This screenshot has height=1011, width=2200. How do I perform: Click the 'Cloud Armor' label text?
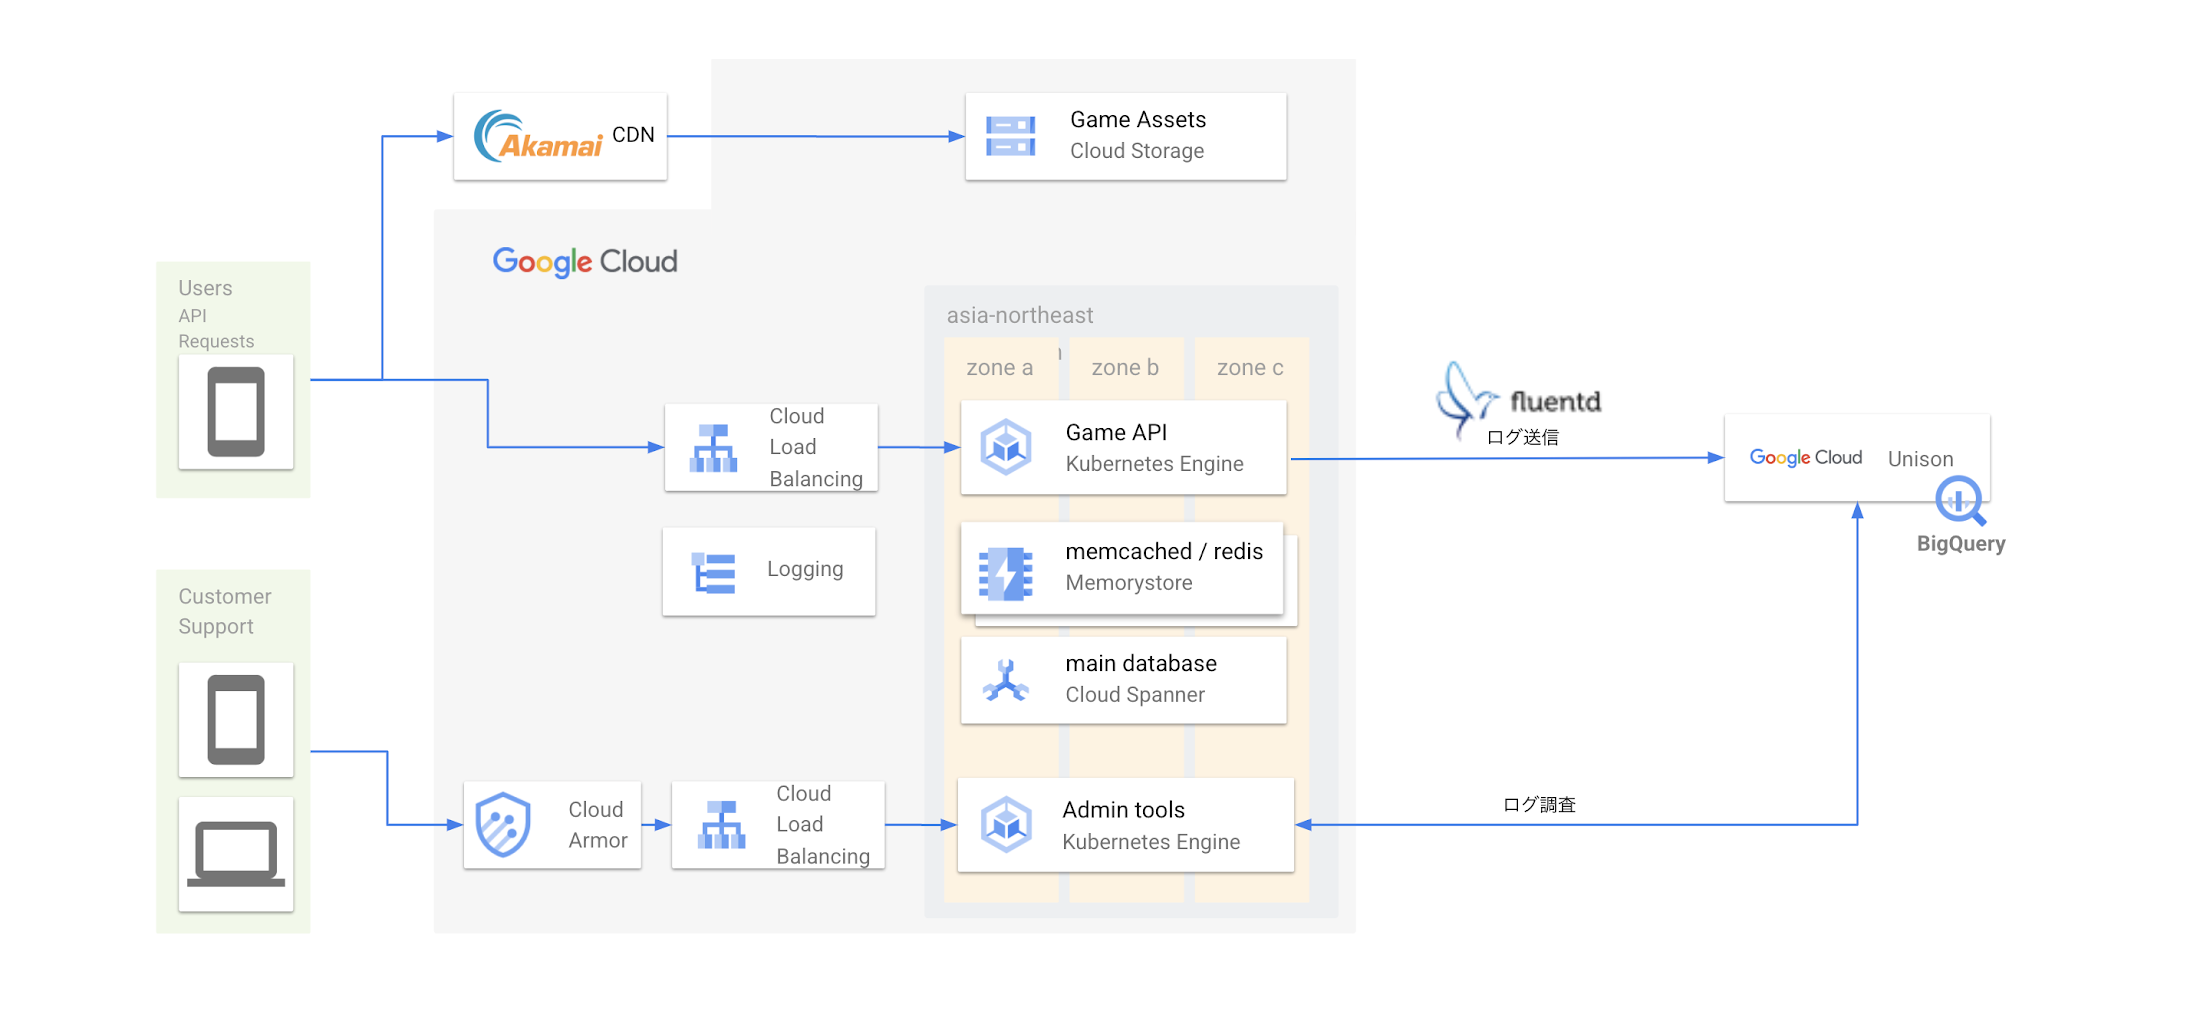pos(598,825)
